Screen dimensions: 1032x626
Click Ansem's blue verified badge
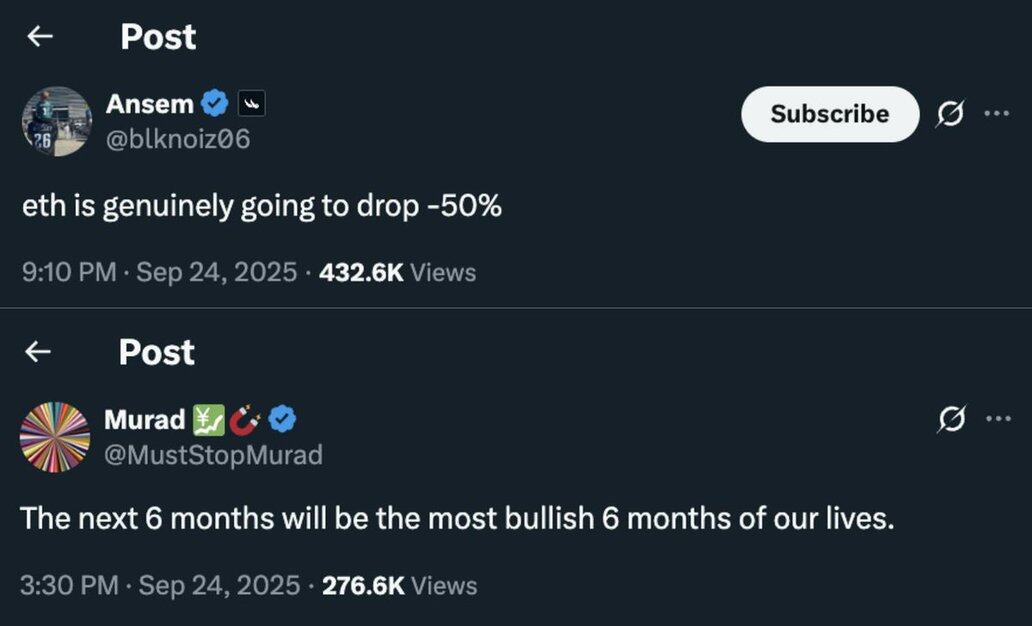[215, 103]
